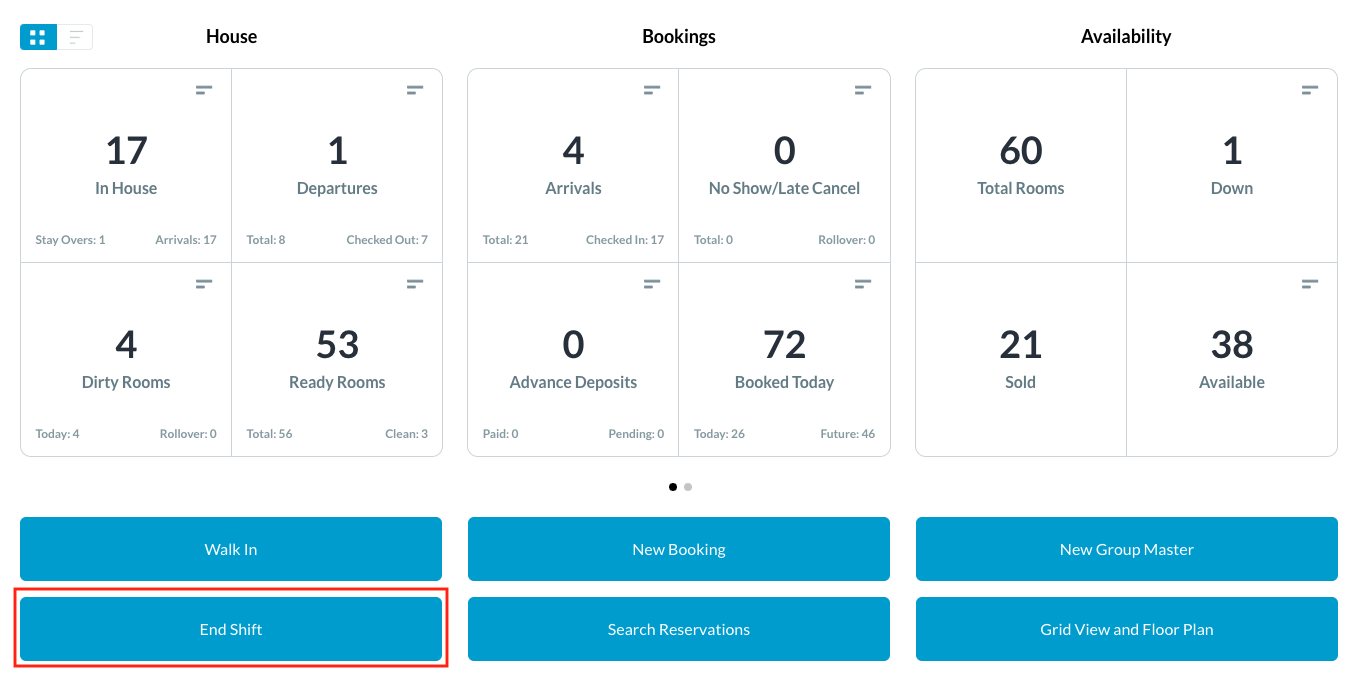
Task: Create a New Group Master
Action: pos(1127,549)
